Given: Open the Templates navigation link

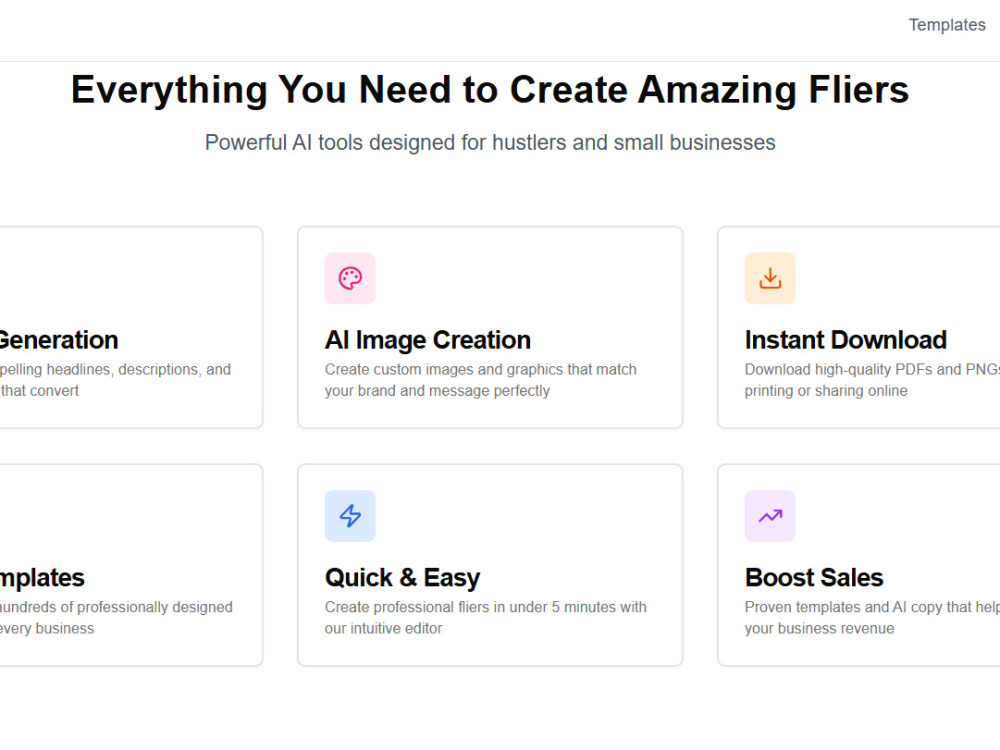Looking at the screenshot, I should coord(946,25).
